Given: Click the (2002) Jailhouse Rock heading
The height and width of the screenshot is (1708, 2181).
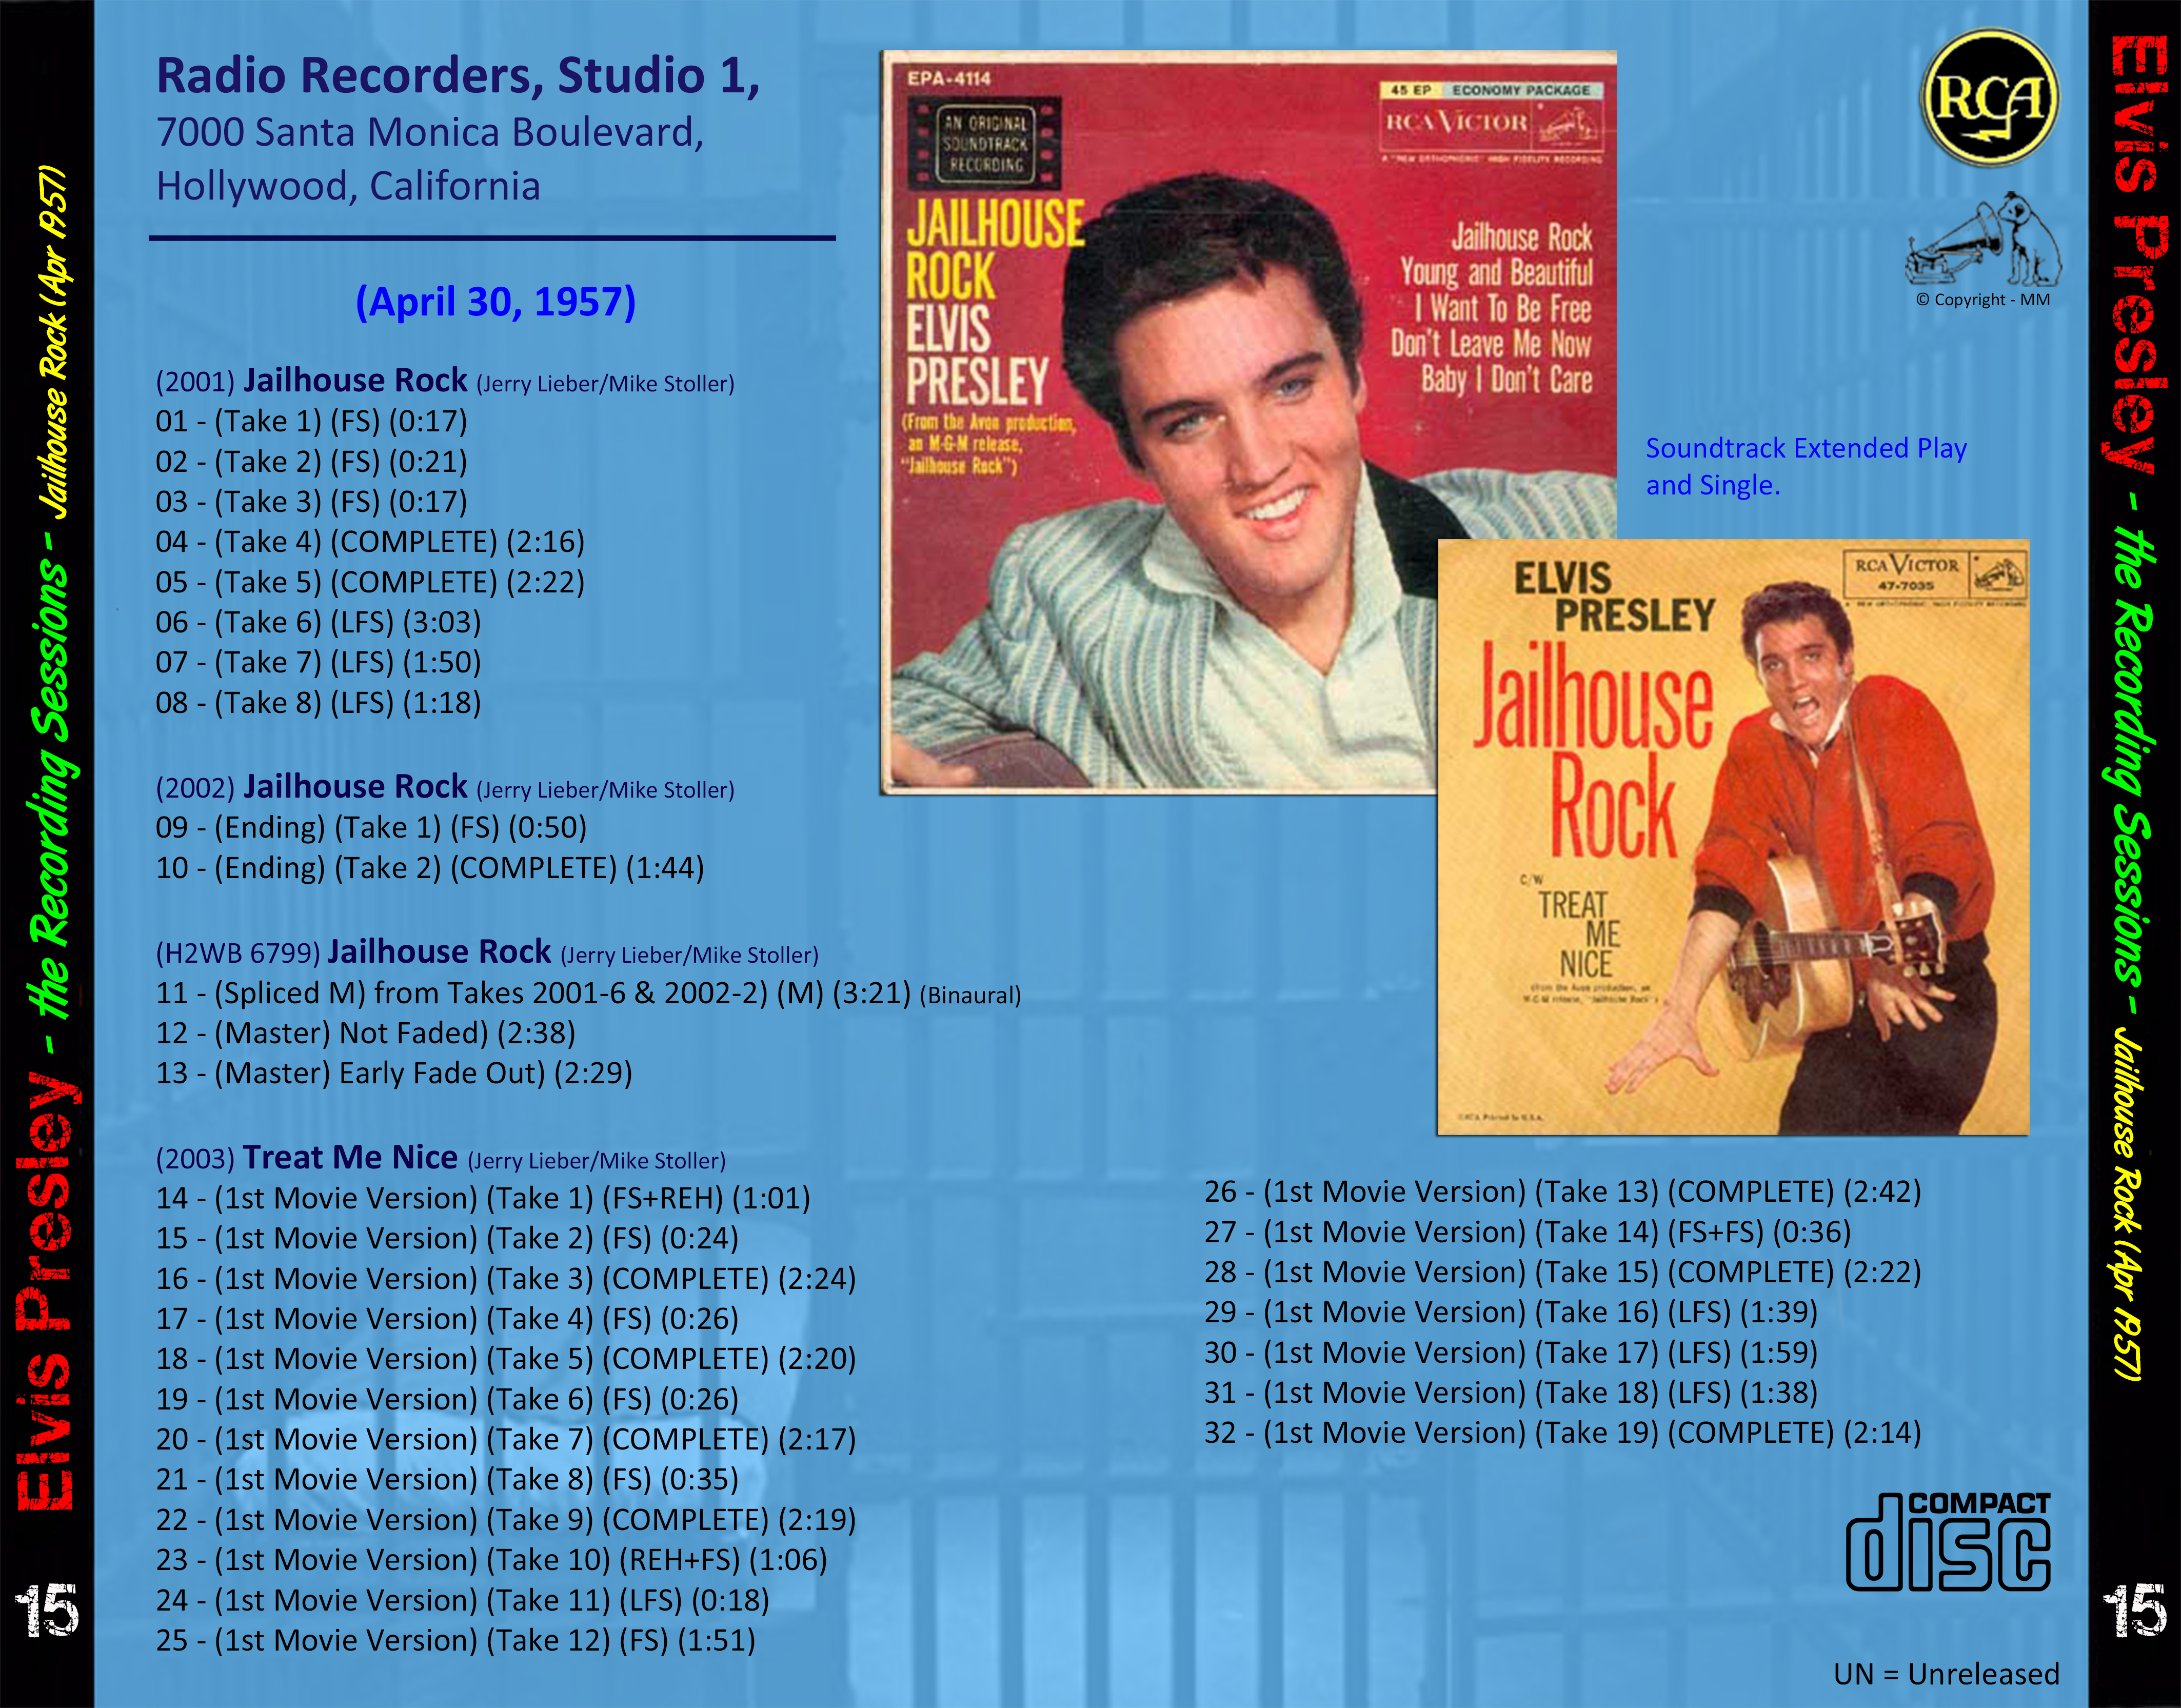Looking at the screenshot, I should tap(445, 787).
